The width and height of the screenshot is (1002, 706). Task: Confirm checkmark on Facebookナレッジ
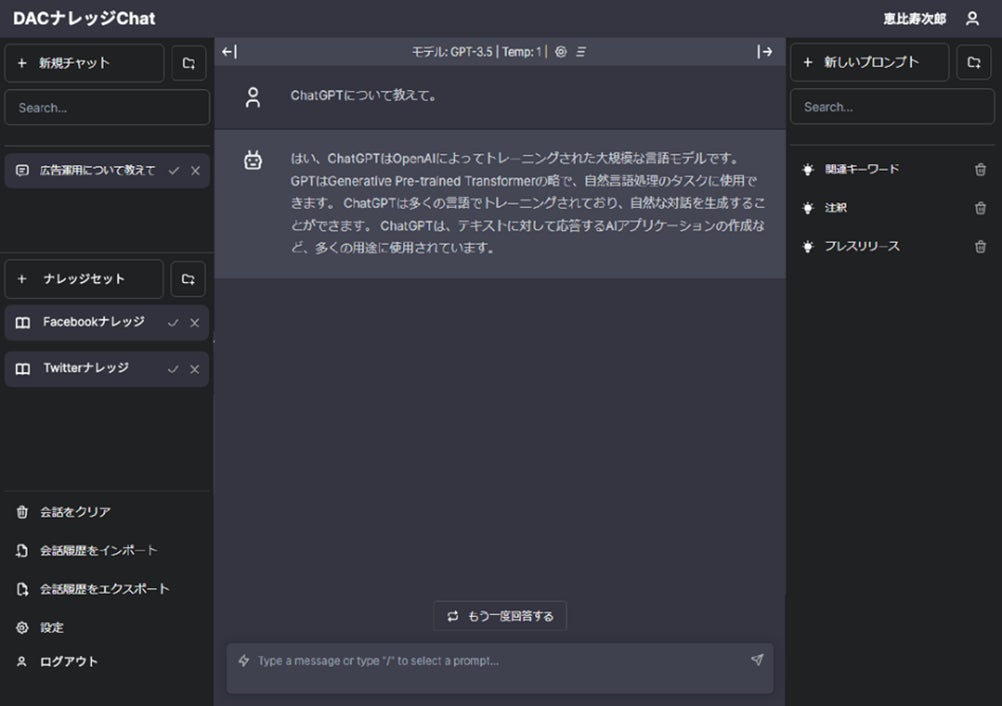(173, 323)
